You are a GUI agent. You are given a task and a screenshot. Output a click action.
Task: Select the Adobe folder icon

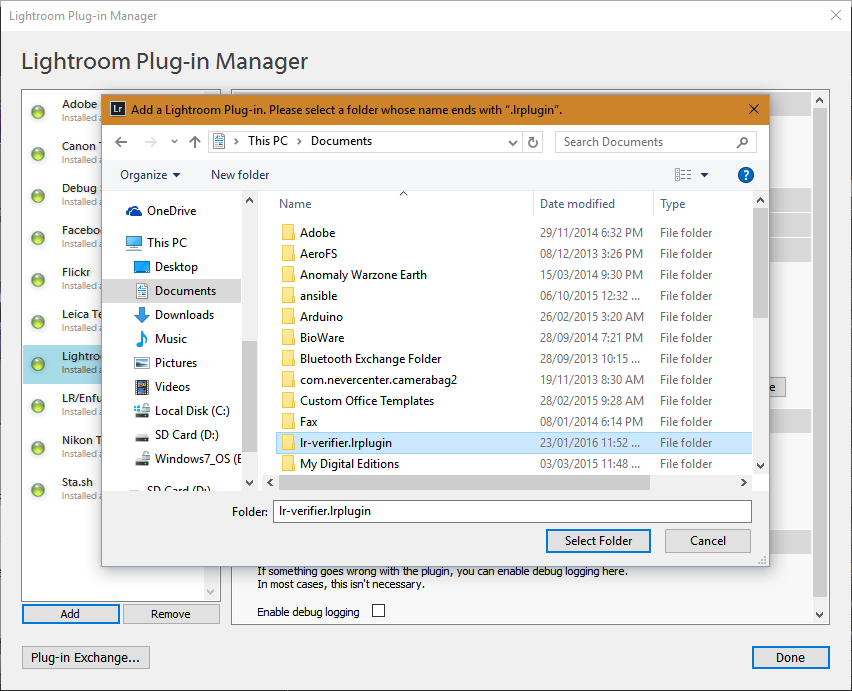288,233
